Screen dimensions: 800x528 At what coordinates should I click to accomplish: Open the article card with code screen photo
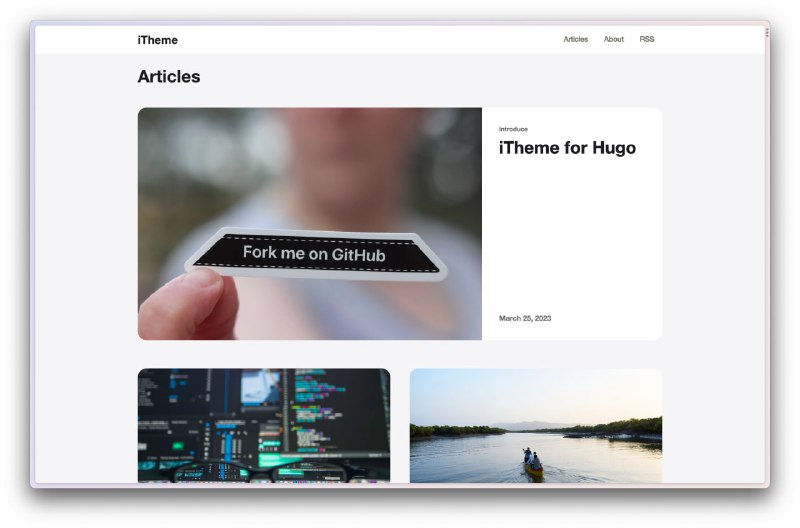264,425
